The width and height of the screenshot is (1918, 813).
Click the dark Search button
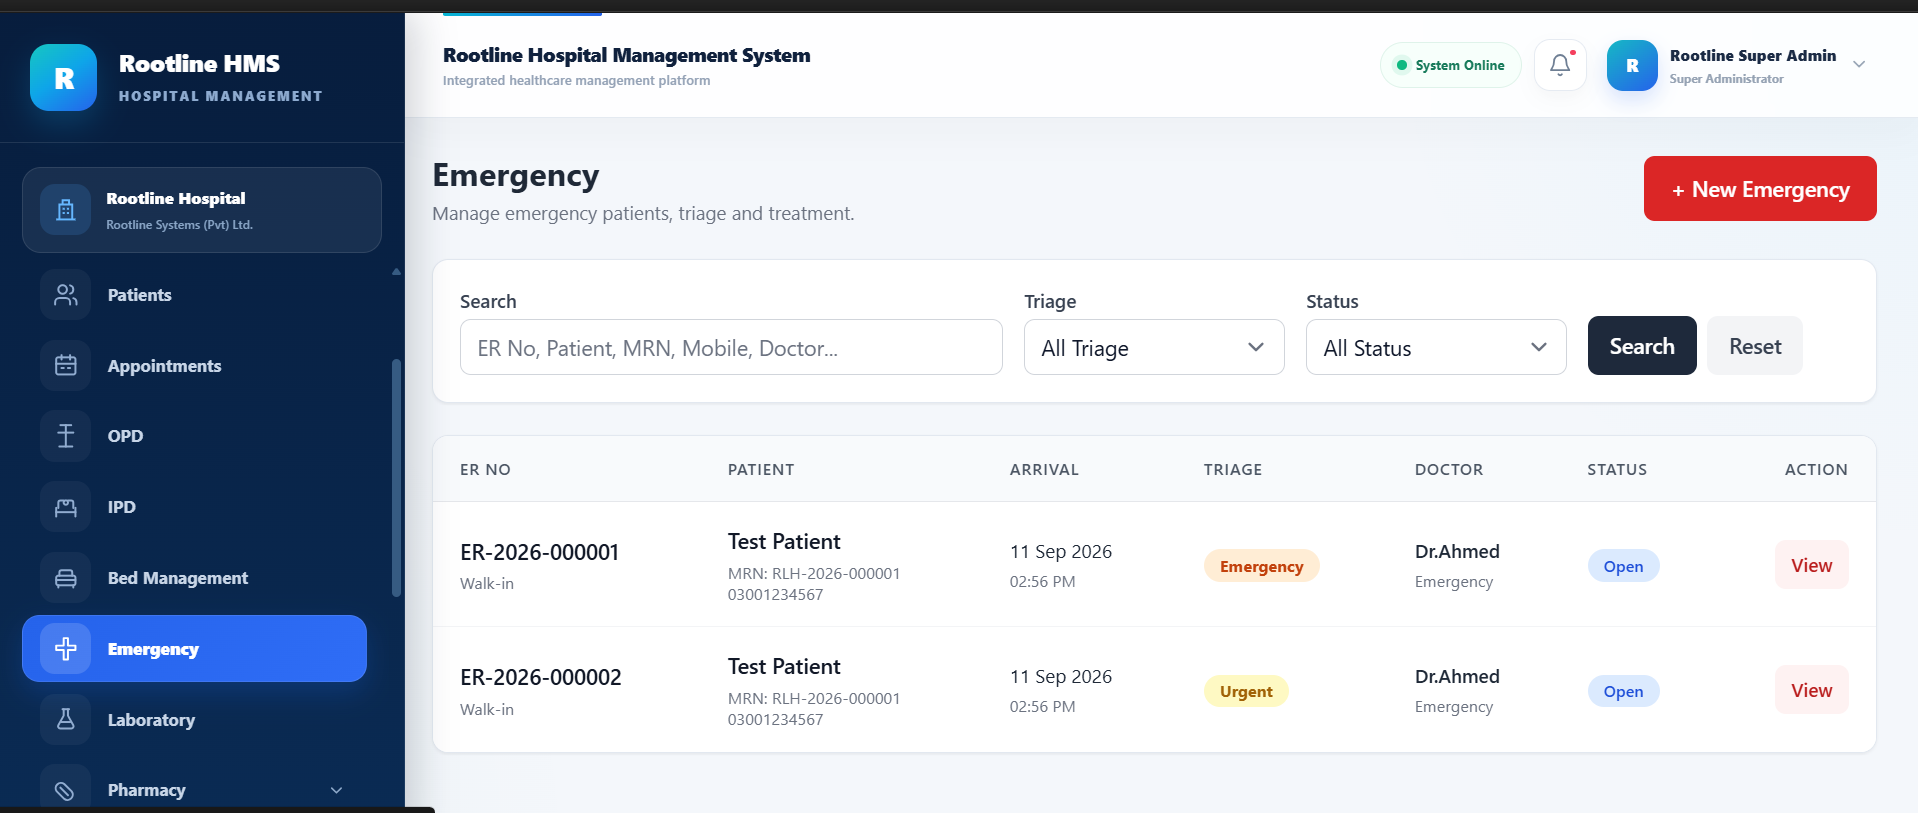point(1642,346)
